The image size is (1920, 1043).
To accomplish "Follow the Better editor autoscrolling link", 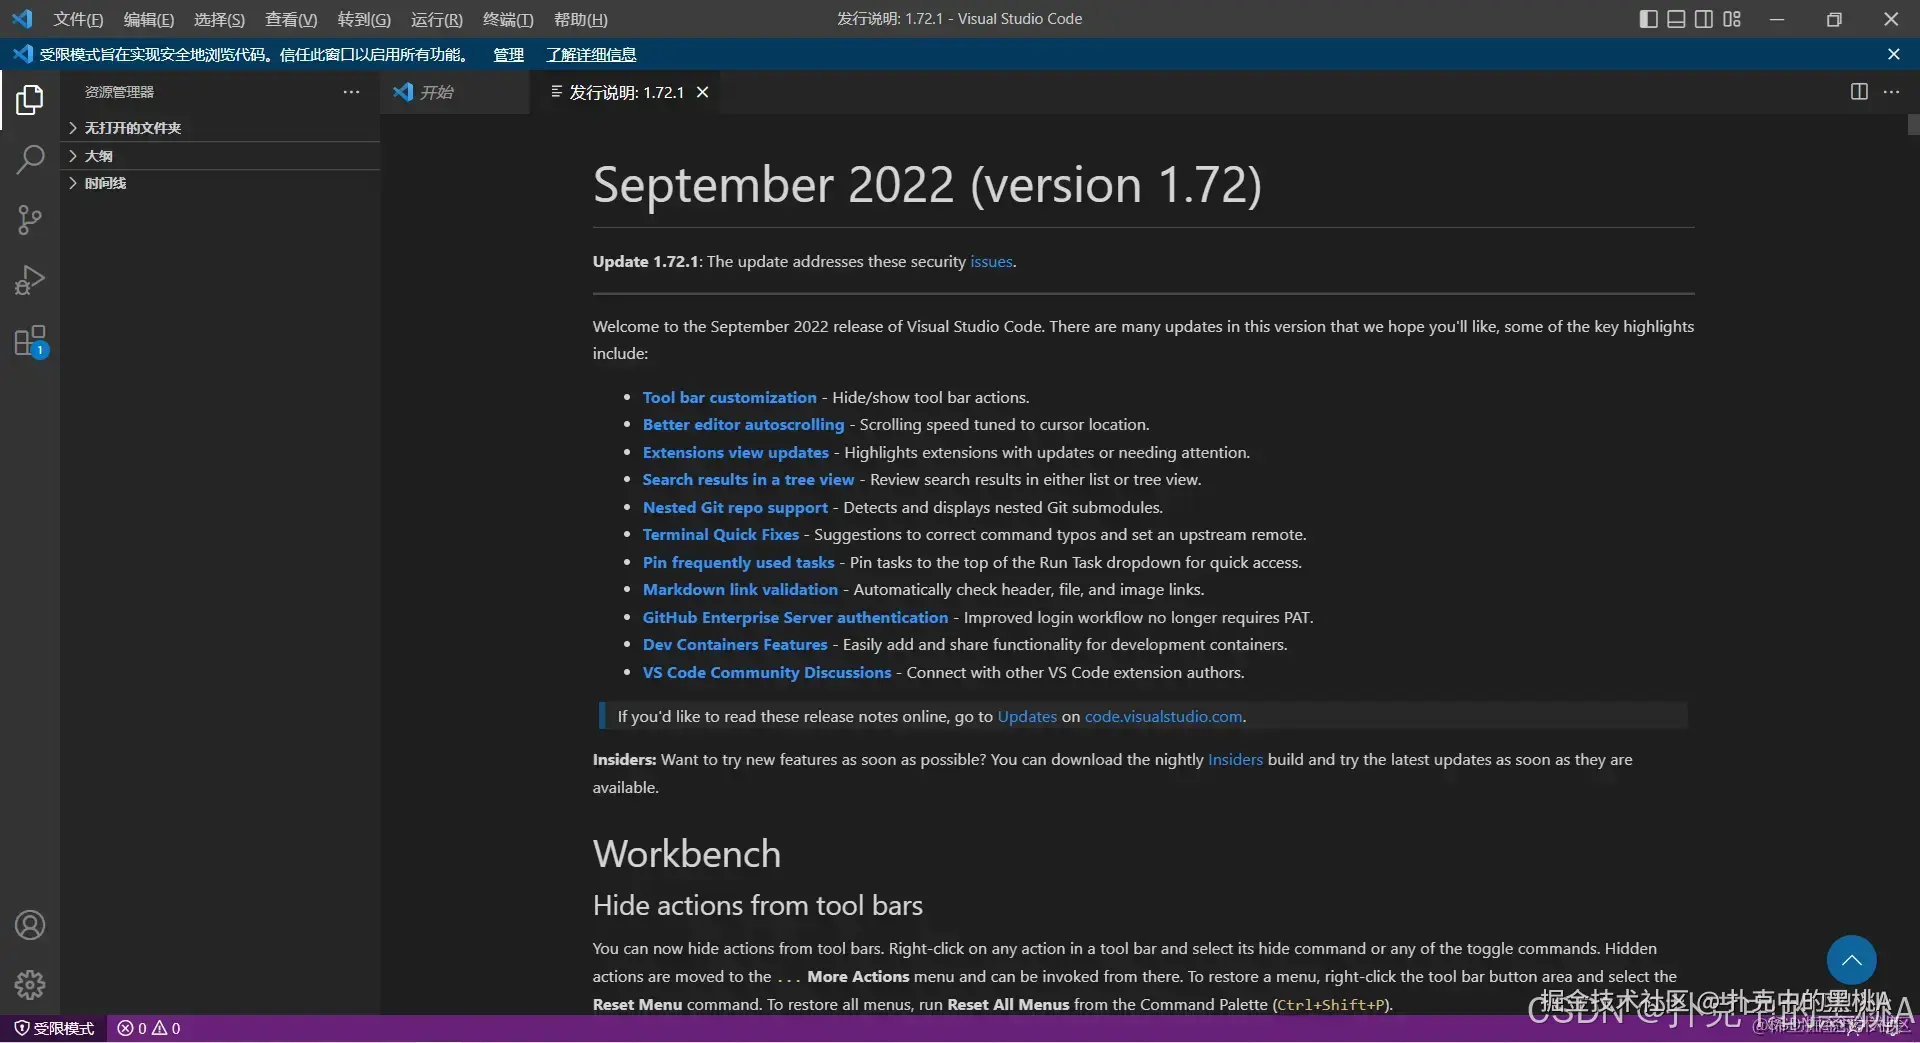I will 743,424.
